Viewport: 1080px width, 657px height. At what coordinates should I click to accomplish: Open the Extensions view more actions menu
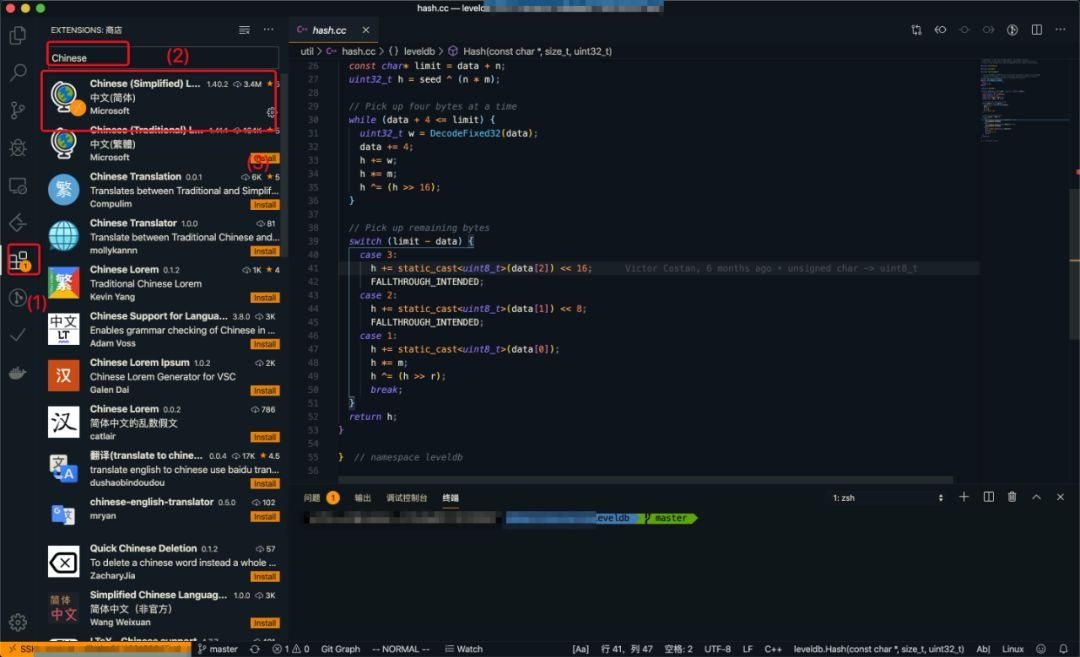pyautogui.click(x=269, y=30)
